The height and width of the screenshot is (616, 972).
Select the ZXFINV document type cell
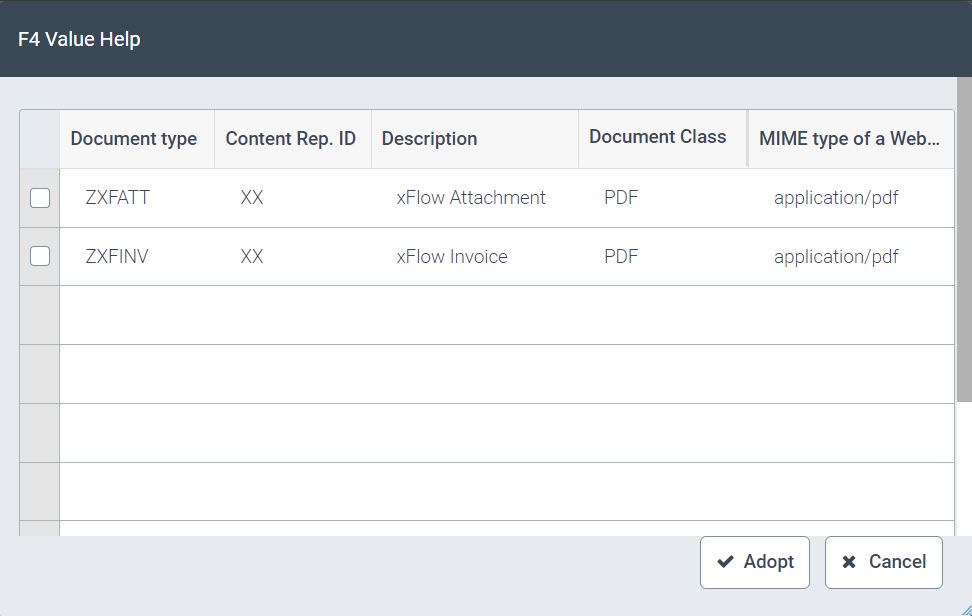[x=117, y=257]
